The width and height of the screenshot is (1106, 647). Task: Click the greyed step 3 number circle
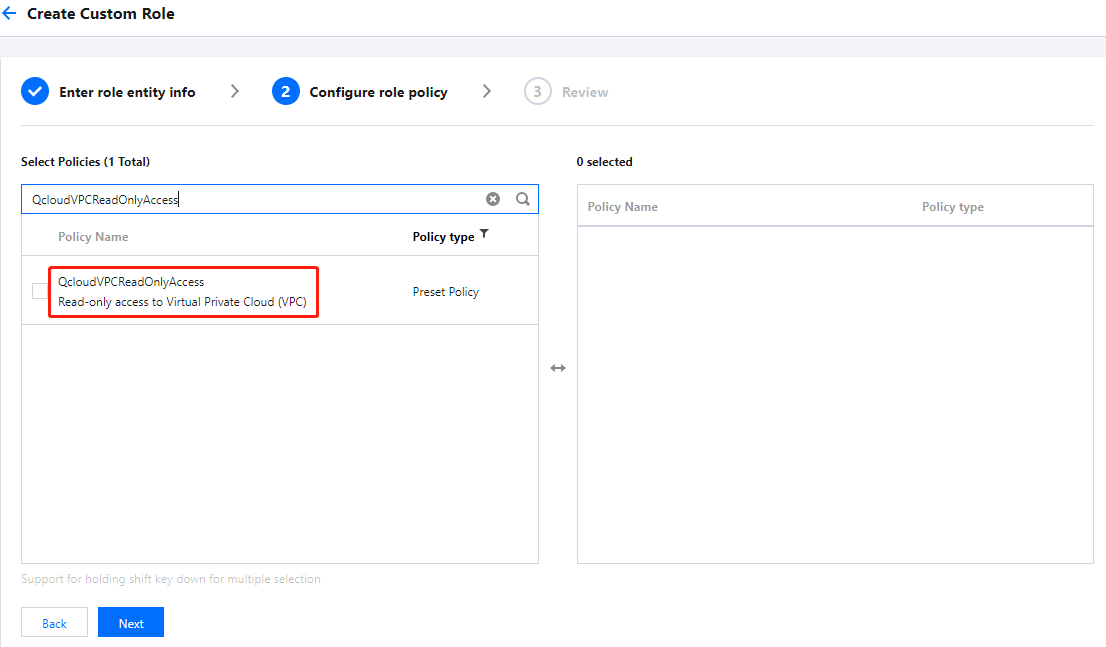point(537,92)
